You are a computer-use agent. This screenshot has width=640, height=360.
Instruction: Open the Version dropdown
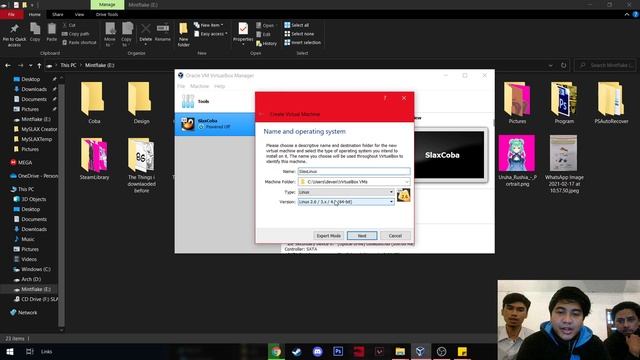click(x=346, y=202)
